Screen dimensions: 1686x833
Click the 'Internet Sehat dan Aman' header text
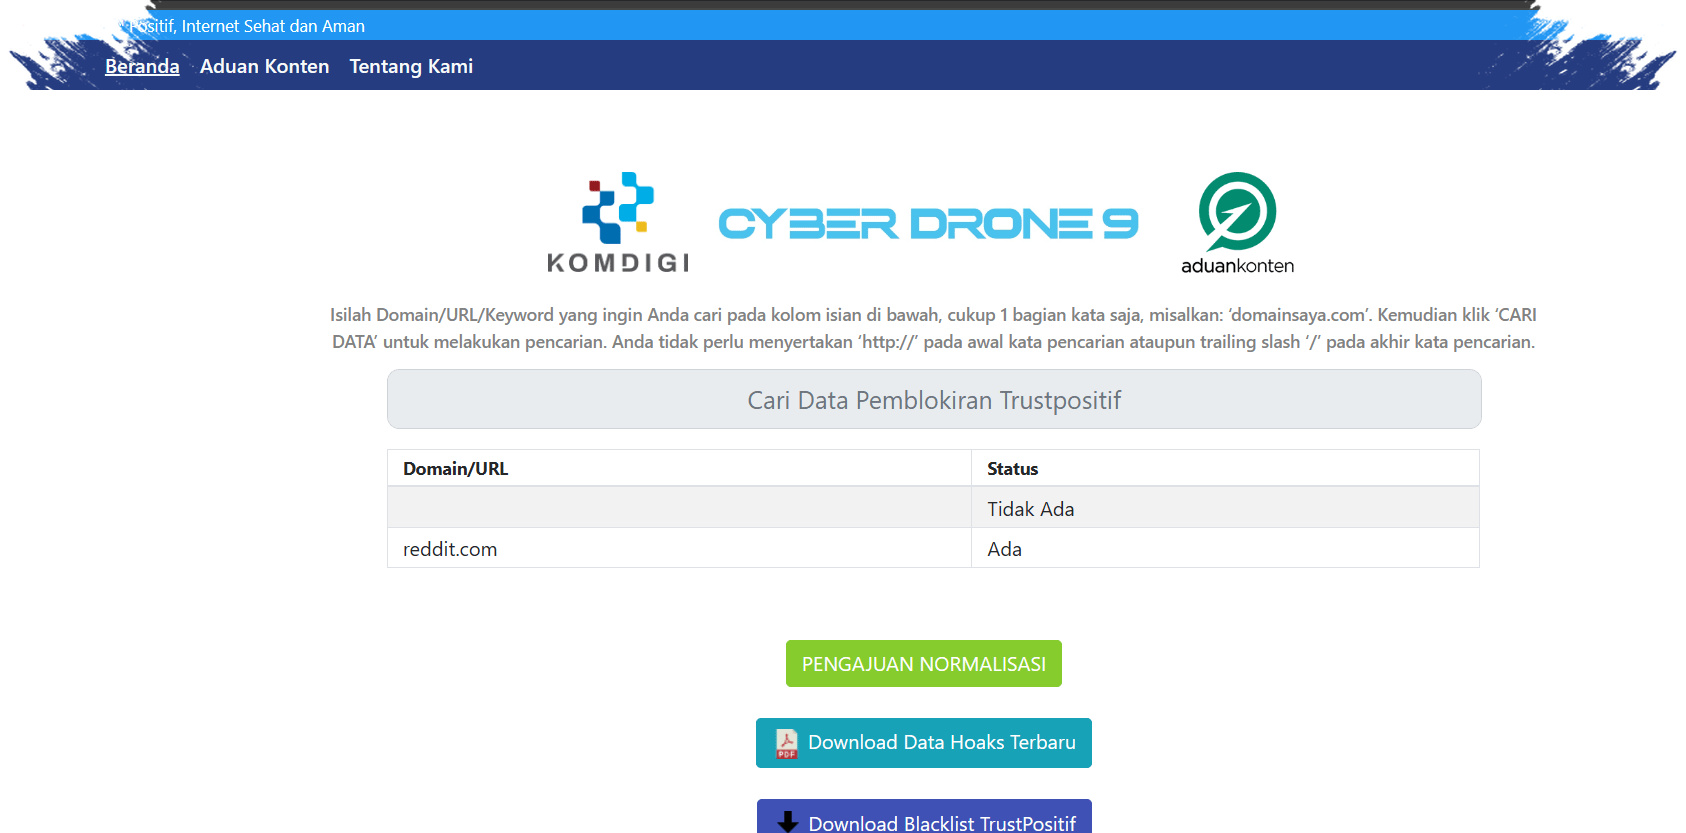pos(273,26)
